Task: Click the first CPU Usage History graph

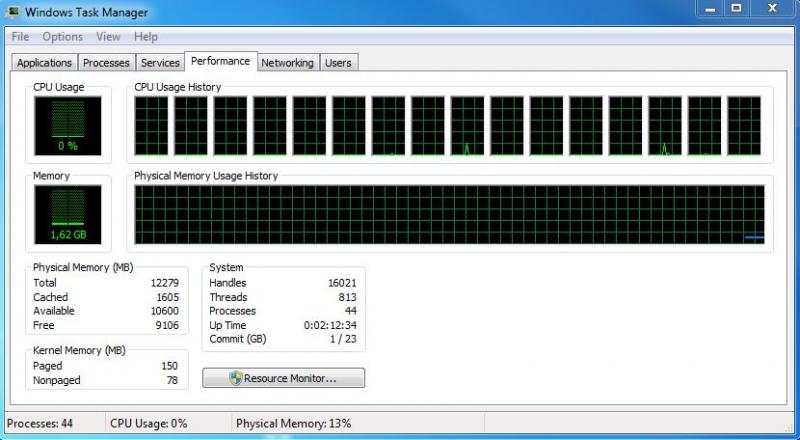Action: click(151, 126)
